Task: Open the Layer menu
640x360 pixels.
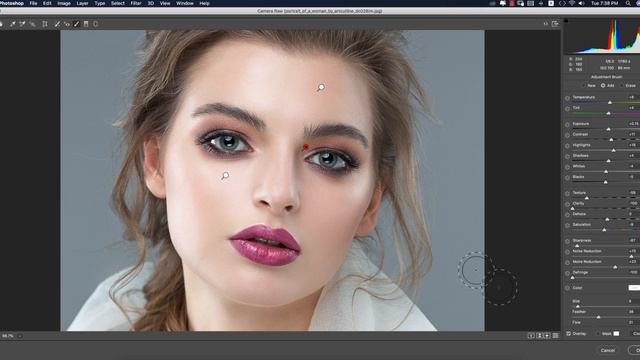Action: coord(82,3)
